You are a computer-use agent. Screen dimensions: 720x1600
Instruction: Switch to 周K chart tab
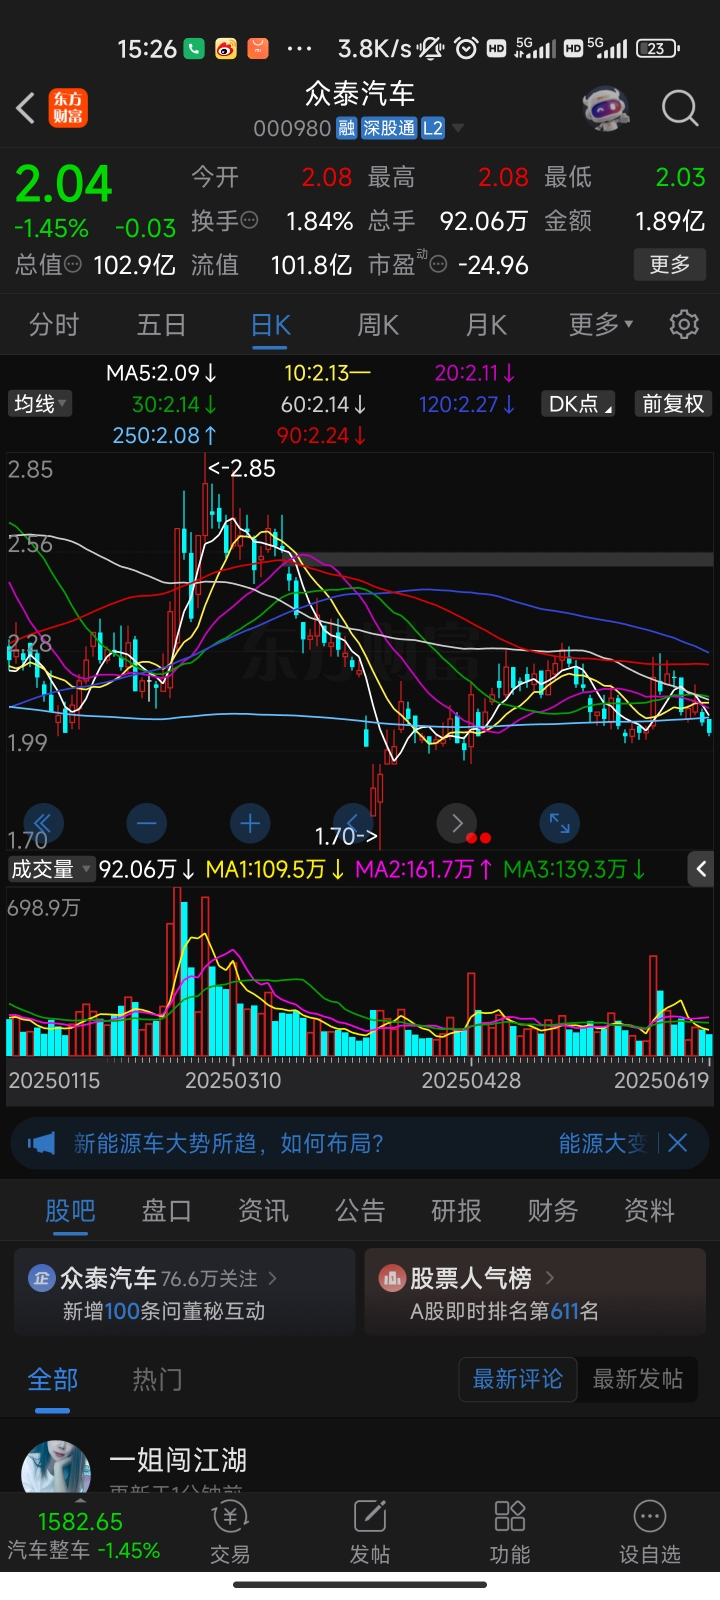378,325
